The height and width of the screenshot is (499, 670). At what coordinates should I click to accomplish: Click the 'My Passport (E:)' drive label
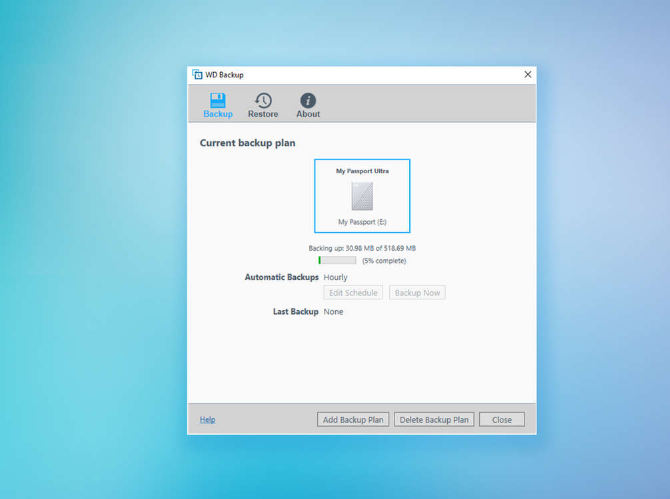(x=362, y=222)
